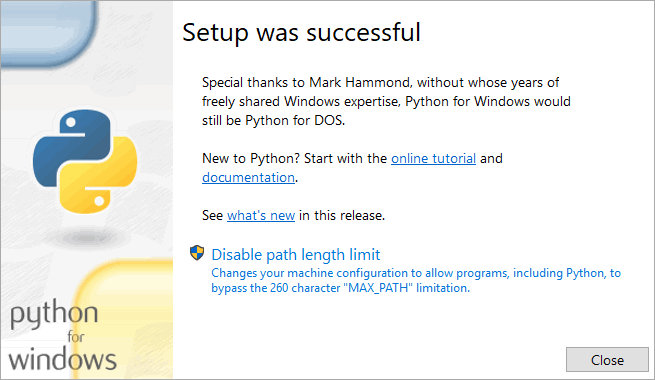
Task: Open the documentation link
Action: [249, 178]
